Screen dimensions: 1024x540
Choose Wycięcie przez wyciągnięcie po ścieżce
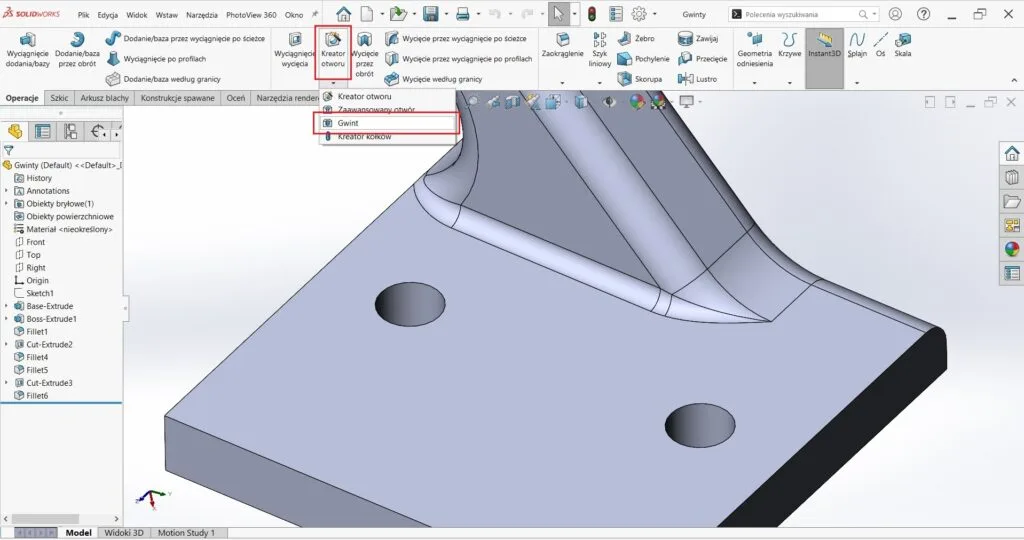pos(455,39)
